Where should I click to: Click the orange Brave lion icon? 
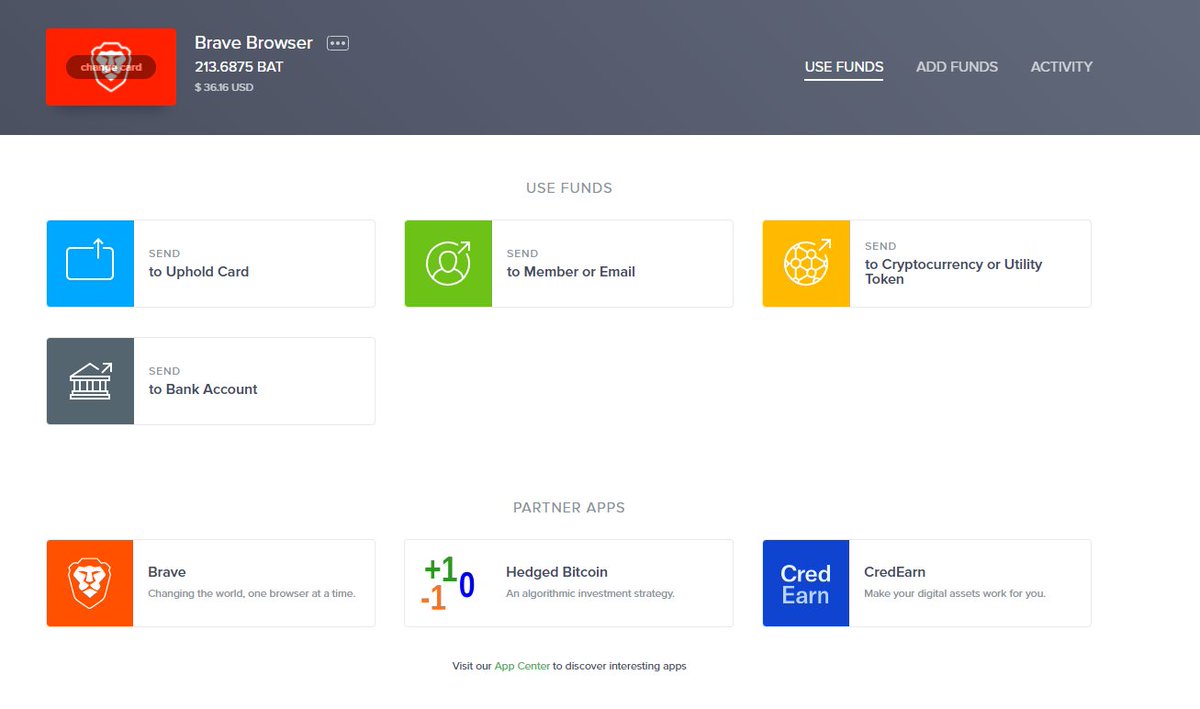pos(90,583)
